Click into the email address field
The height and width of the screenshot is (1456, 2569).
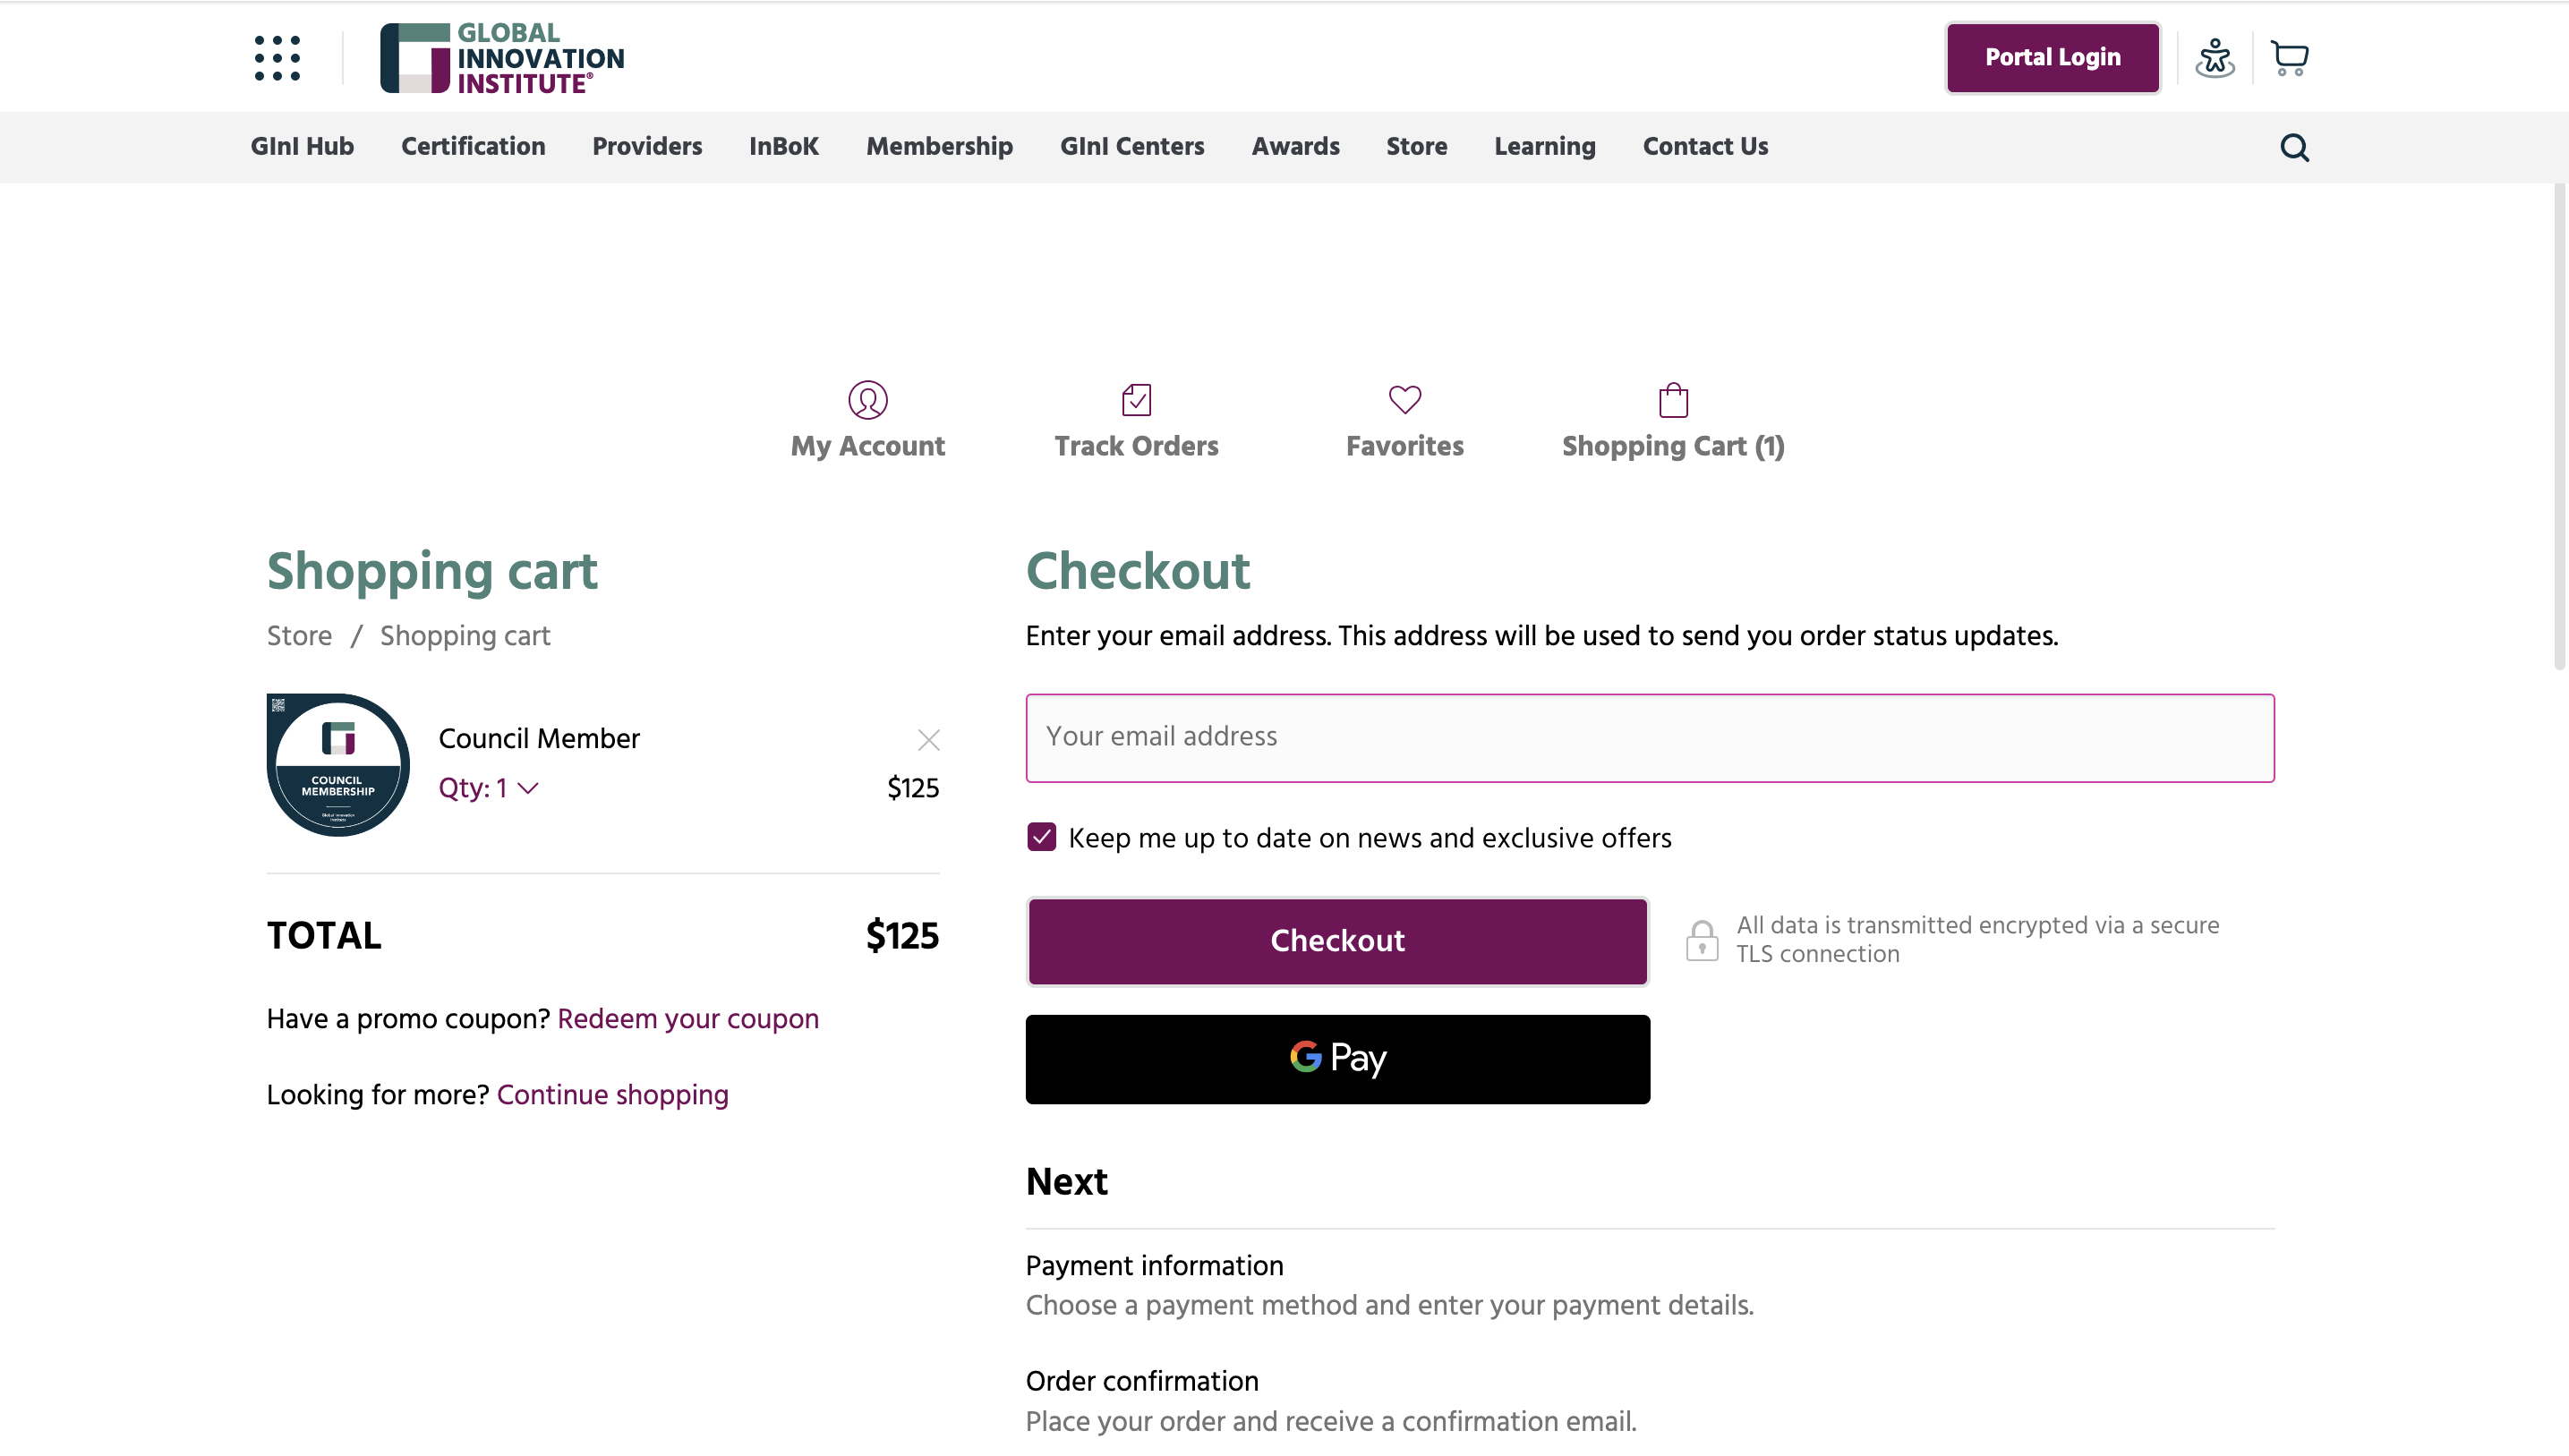(x=1649, y=738)
